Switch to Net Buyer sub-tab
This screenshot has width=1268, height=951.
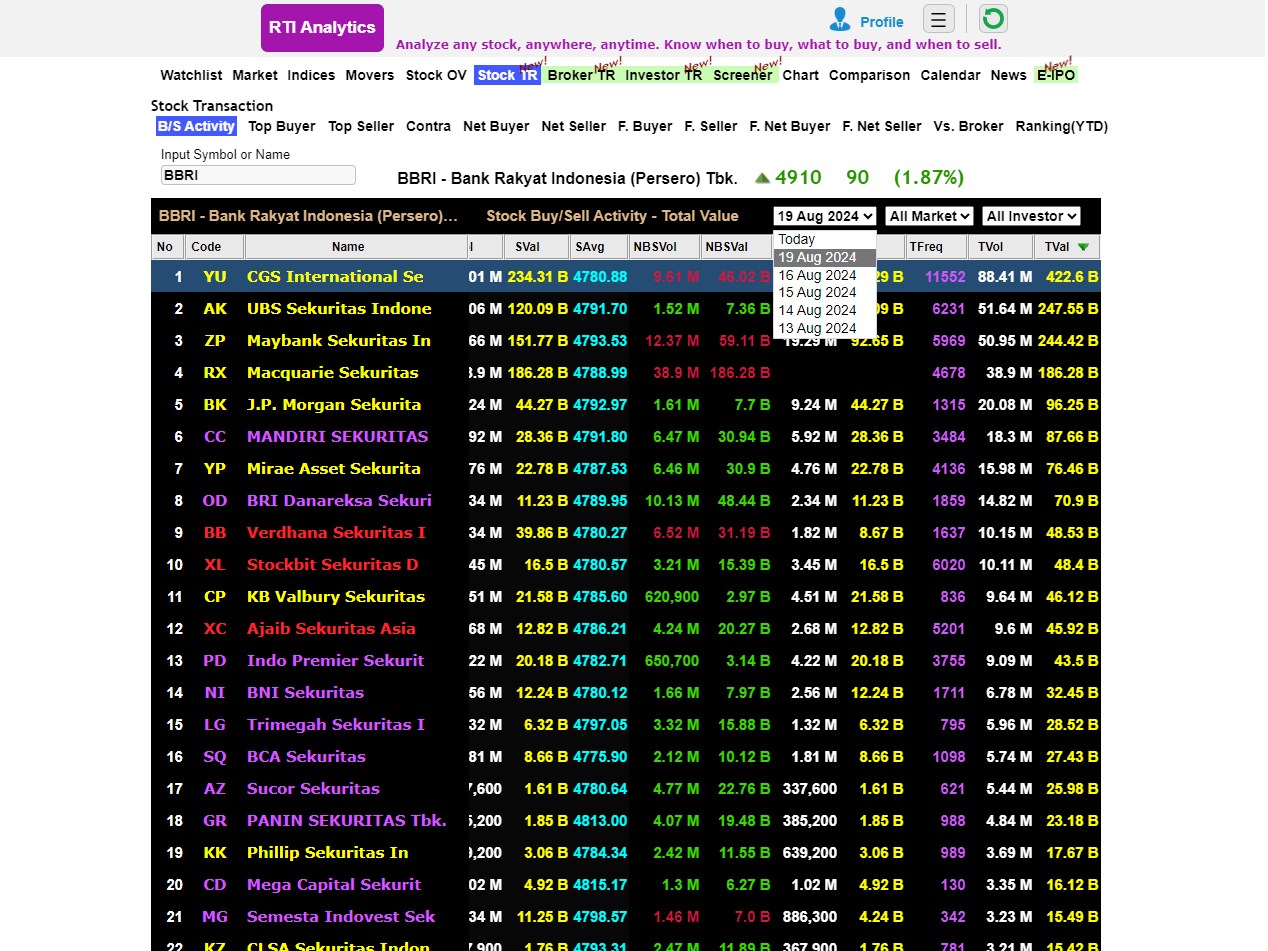coord(496,126)
